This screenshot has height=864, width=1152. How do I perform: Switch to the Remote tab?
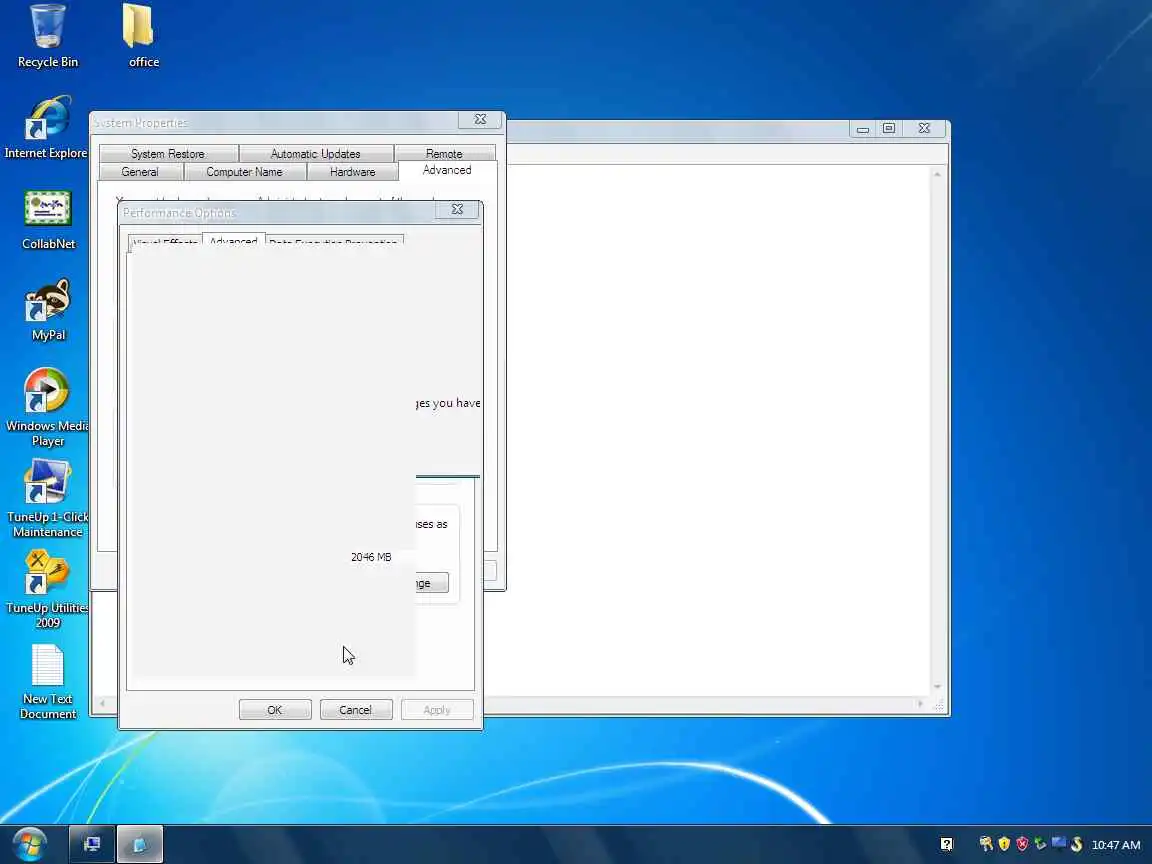(x=444, y=154)
